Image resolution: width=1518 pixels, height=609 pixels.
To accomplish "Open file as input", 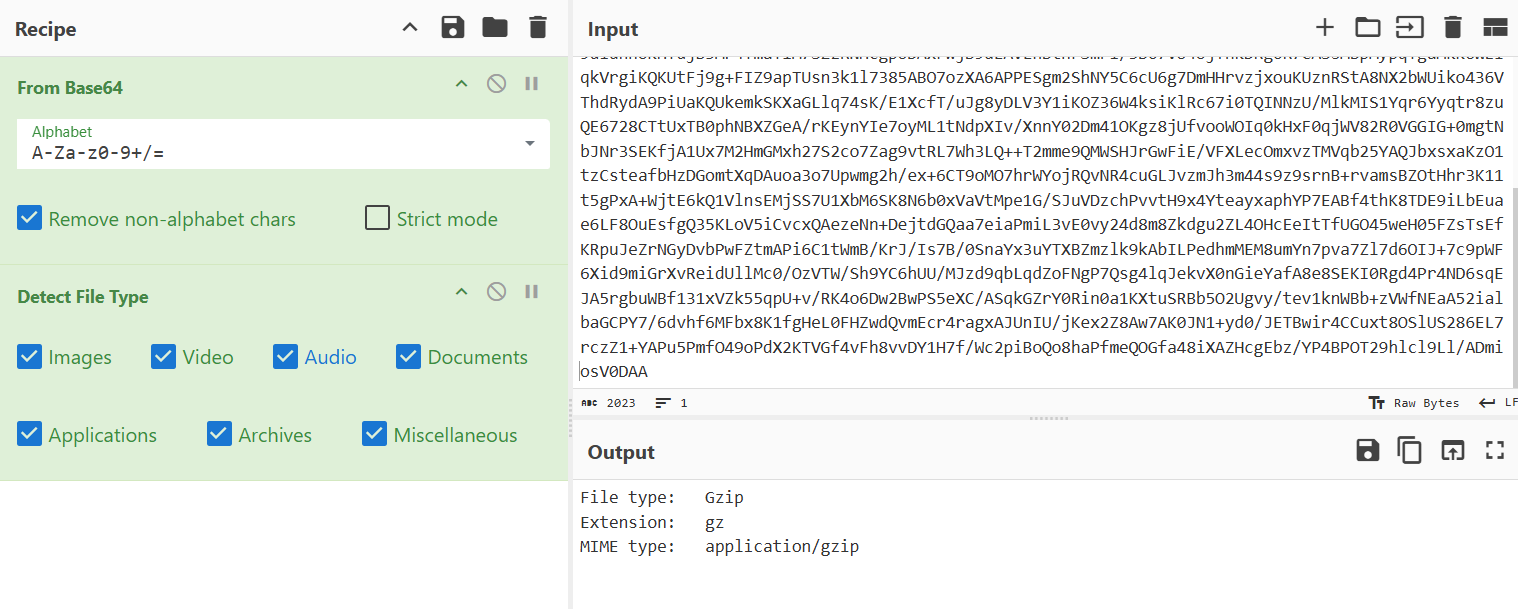I will pyautogui.click(x=1367, y=28).
